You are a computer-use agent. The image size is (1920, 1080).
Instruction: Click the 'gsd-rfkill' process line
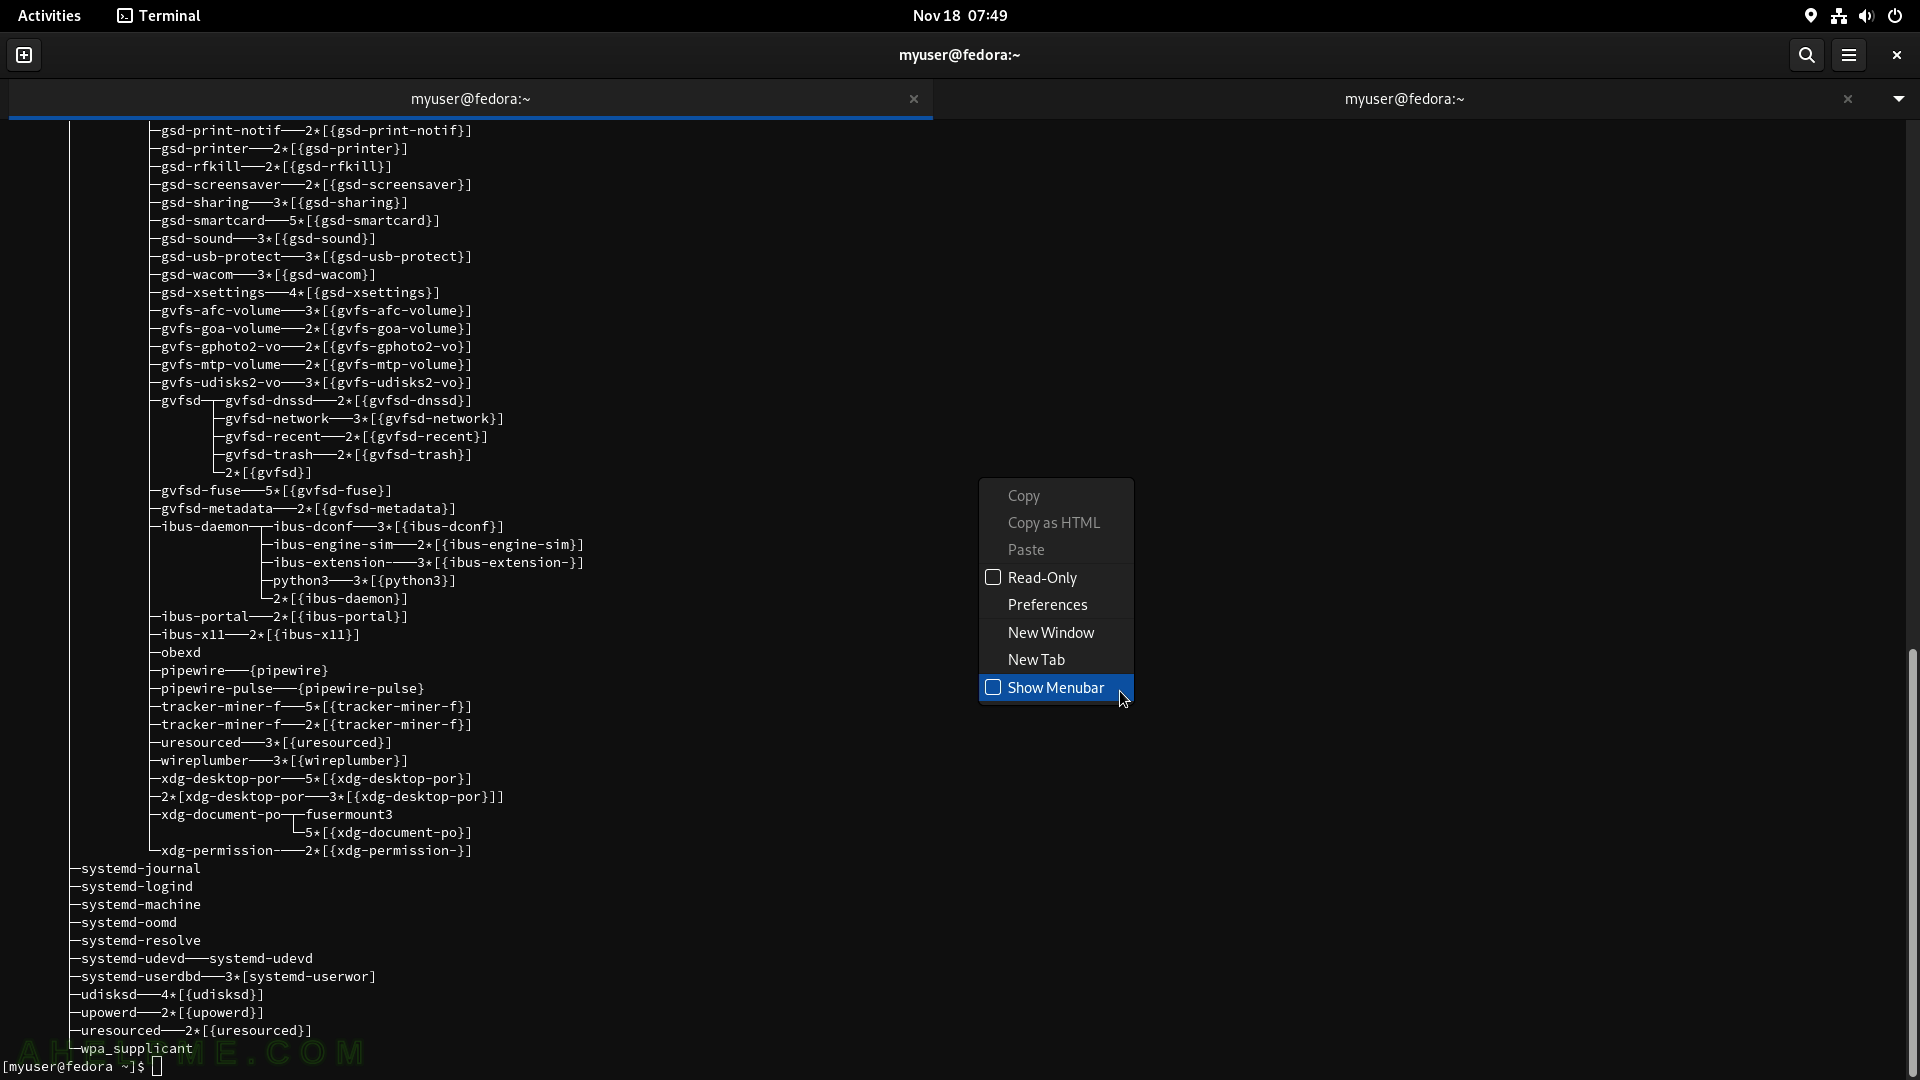[x=276, y=166]
